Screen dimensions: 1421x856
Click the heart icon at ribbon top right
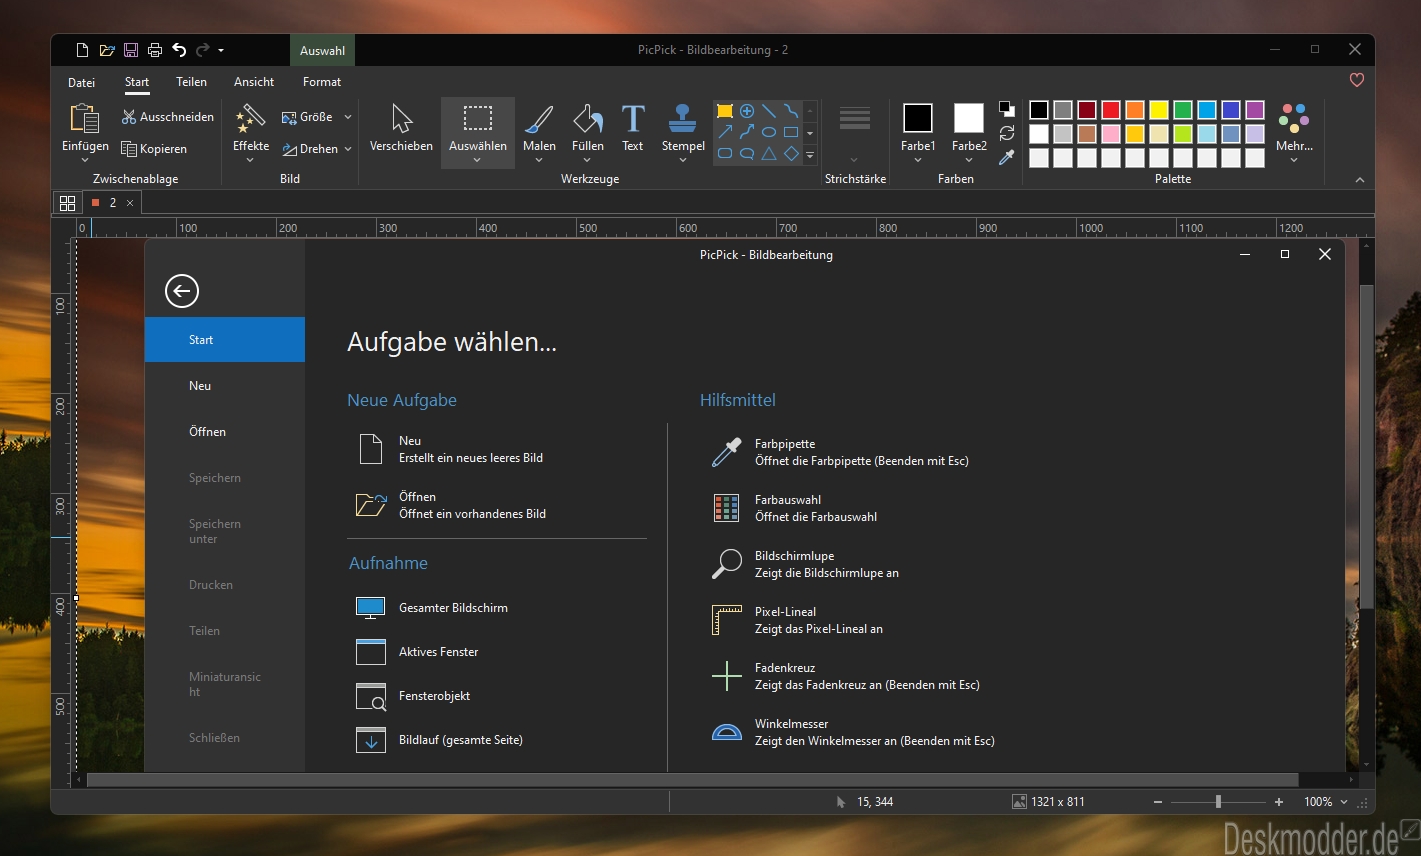1357,80
